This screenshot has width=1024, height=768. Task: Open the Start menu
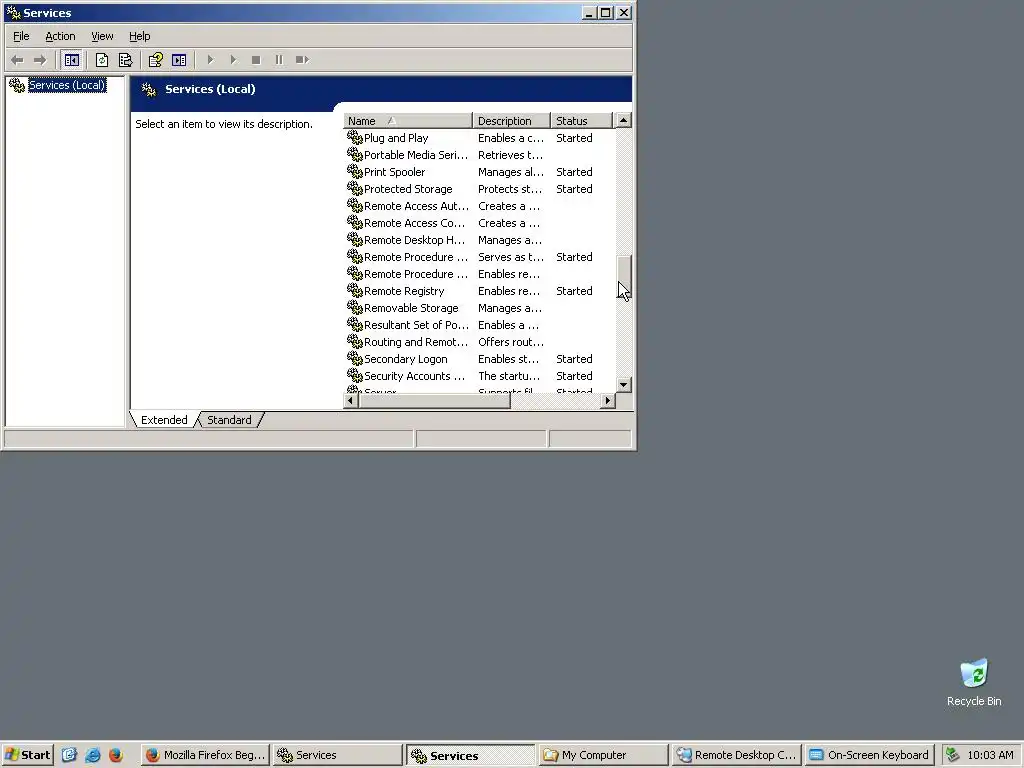tap(27, 755)
